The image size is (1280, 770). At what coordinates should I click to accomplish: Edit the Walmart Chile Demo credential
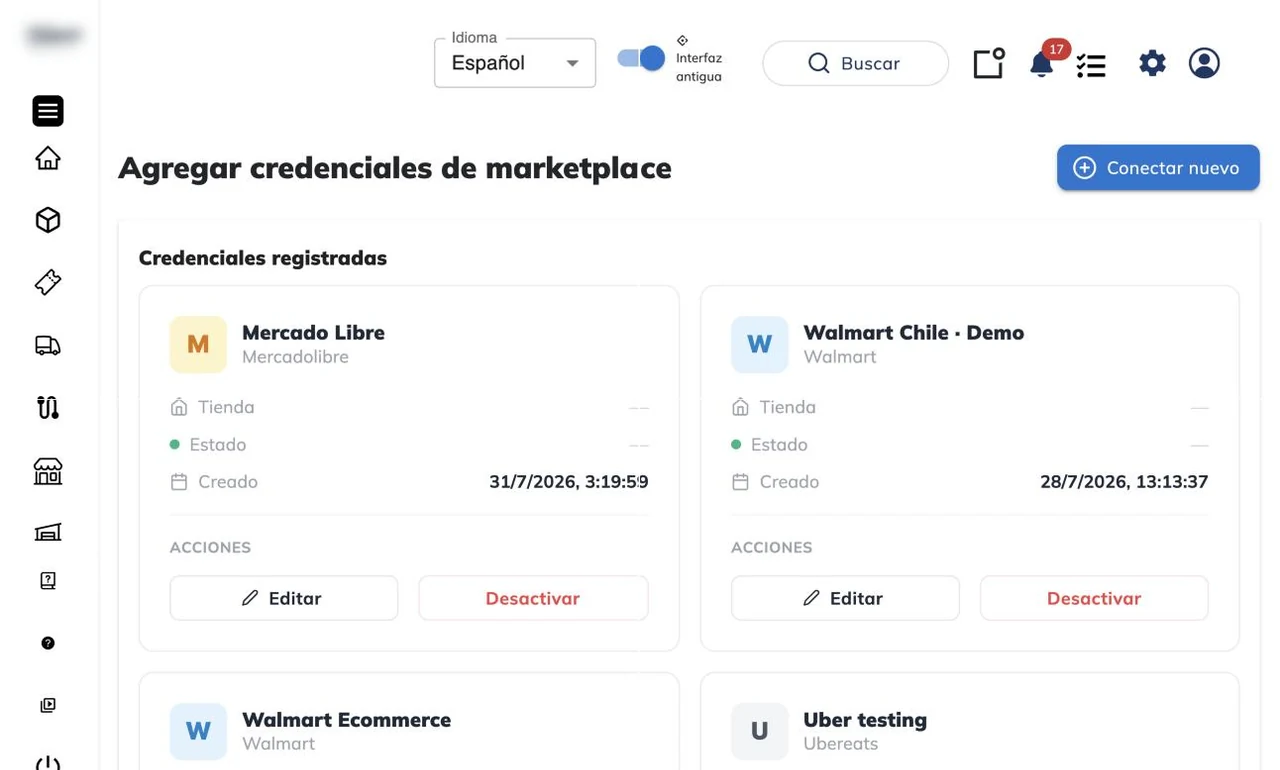tap(845, 598)
